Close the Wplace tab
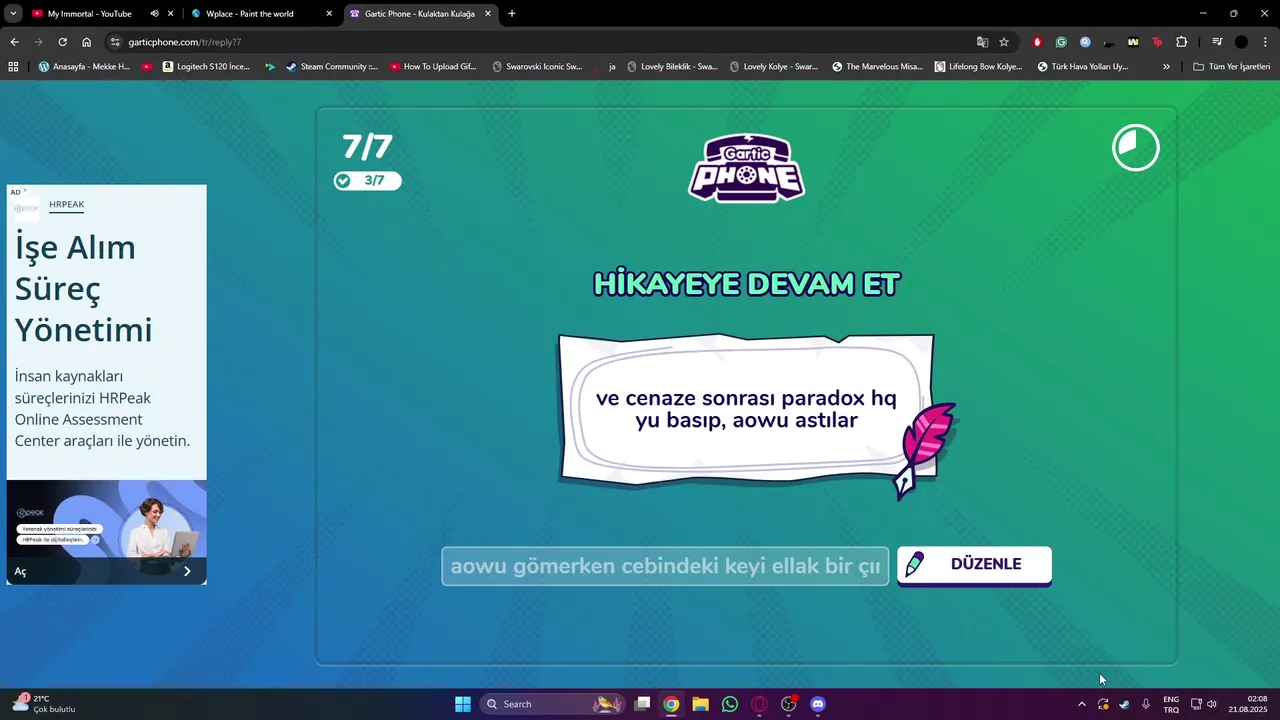1280x720 pixels. tap(329, 14)
